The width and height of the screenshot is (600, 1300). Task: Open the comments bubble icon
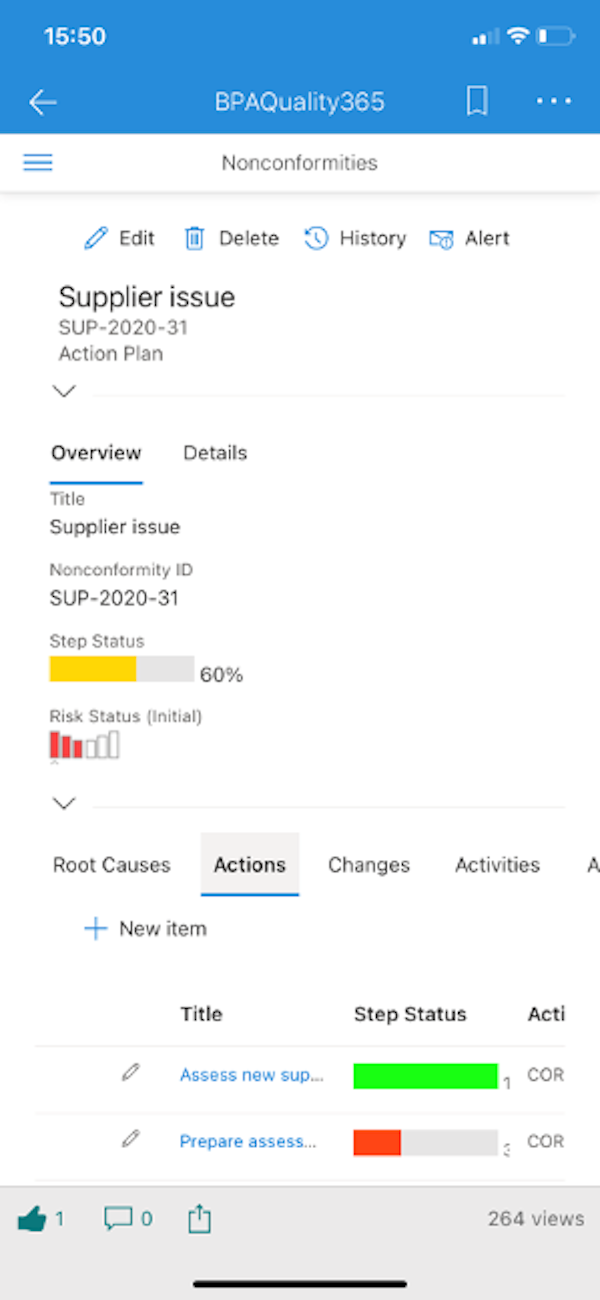(x=119, y=1219)
